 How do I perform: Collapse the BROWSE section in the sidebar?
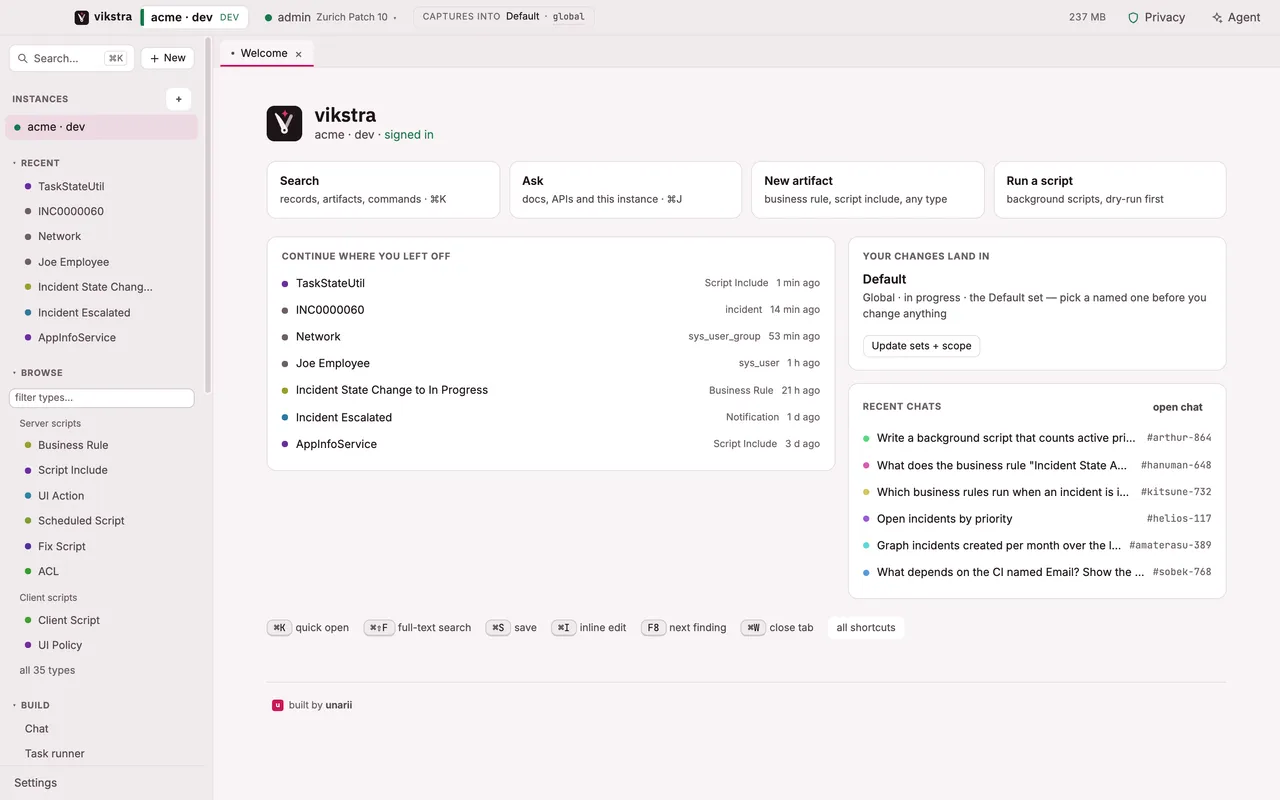[37, 373]
